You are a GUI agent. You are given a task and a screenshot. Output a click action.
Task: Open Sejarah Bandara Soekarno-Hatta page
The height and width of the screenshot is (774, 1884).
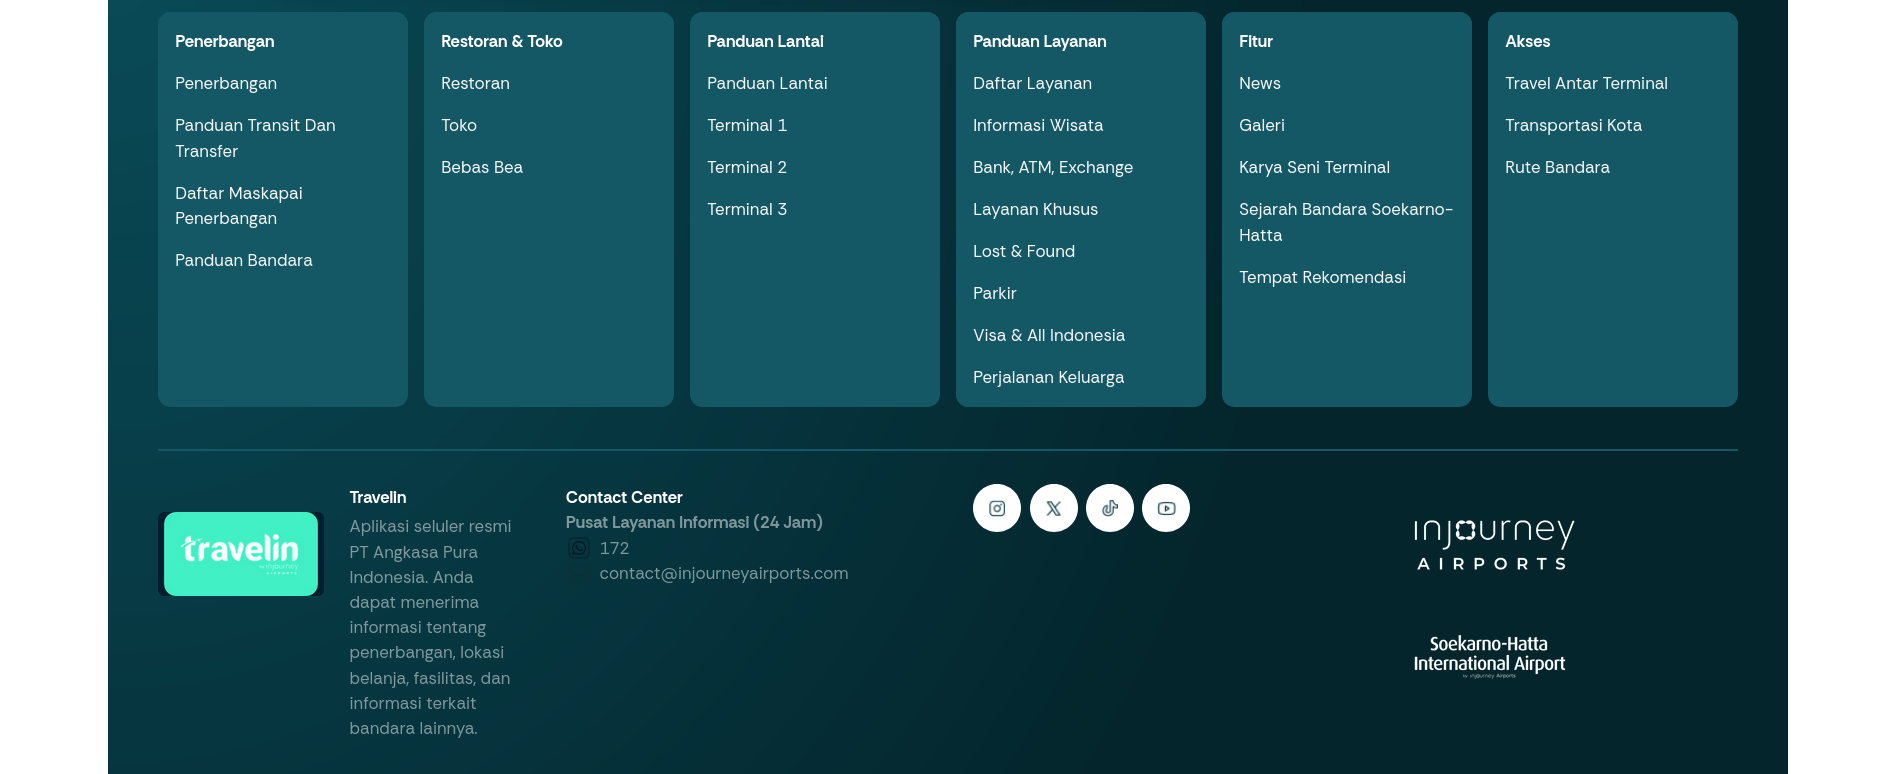click(1344, 222)
